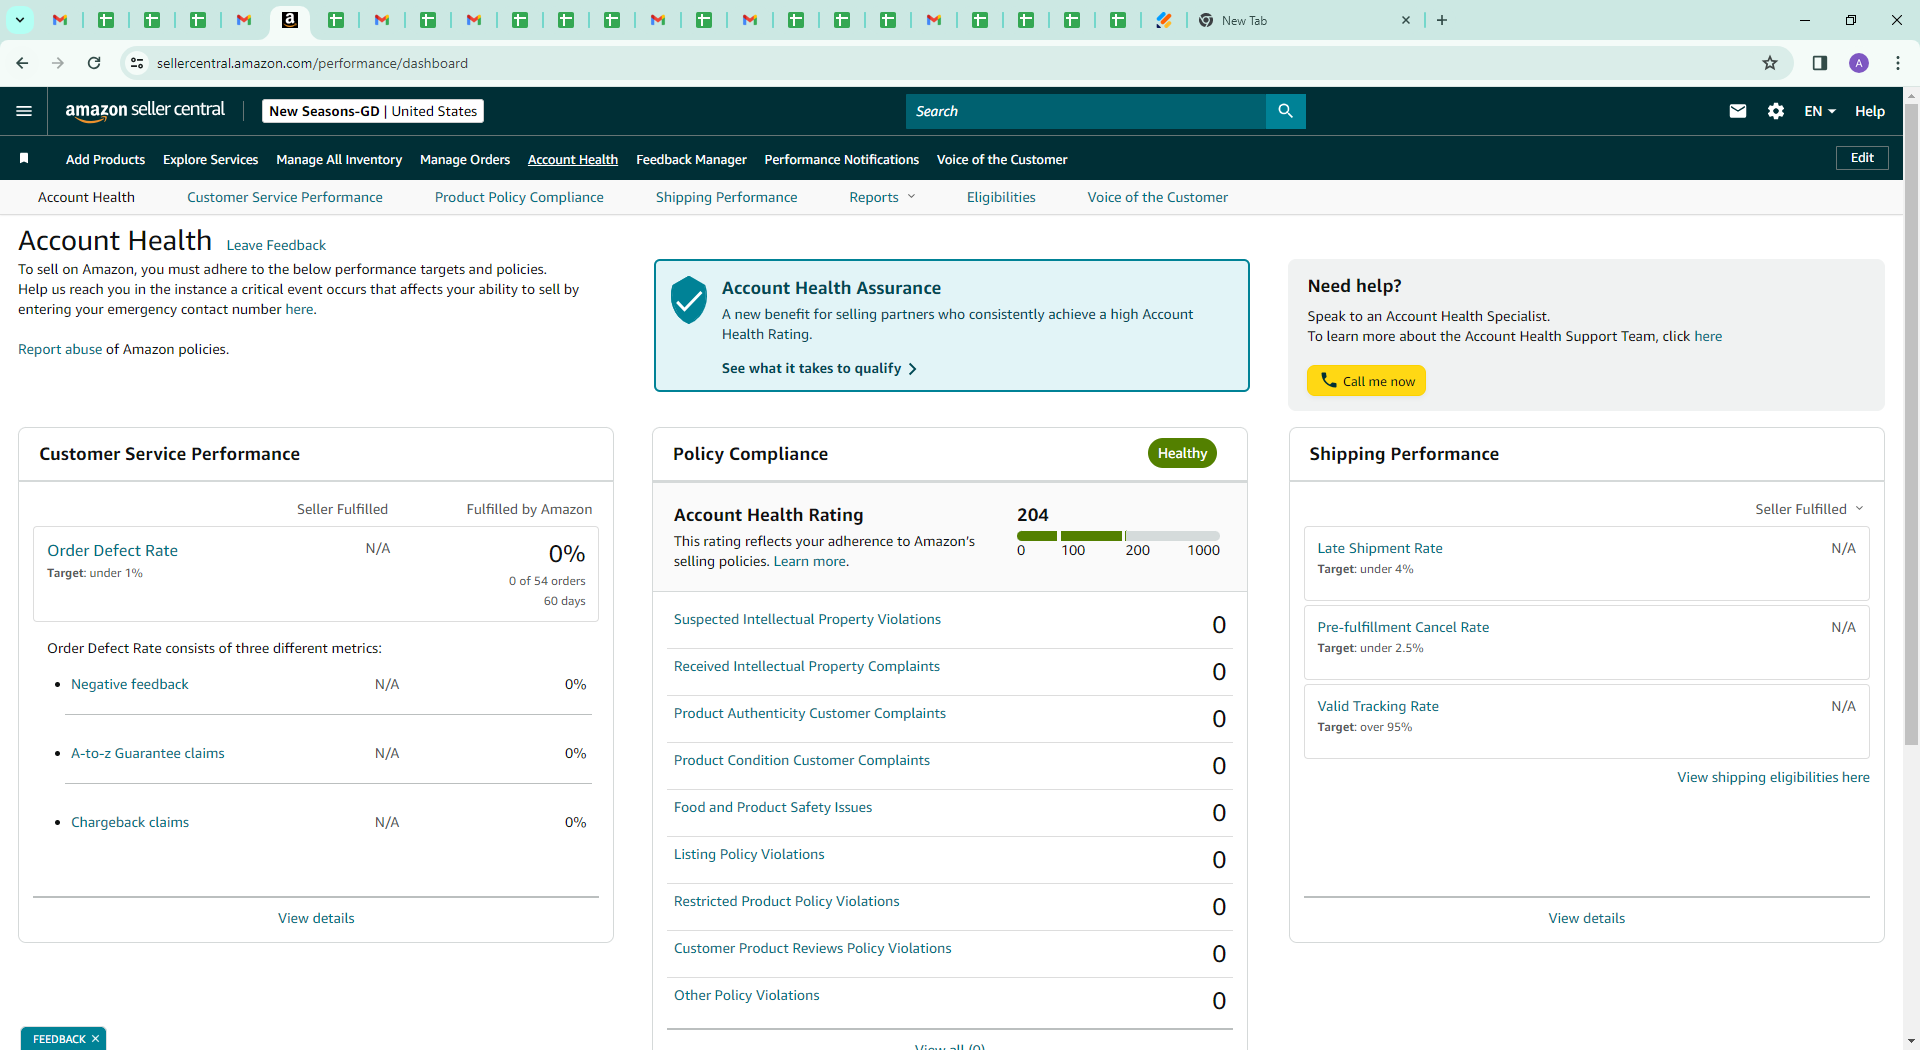Open the Product Policy Compliance tab
This screenshot has height=1050, width=1920.
point(519,197)
